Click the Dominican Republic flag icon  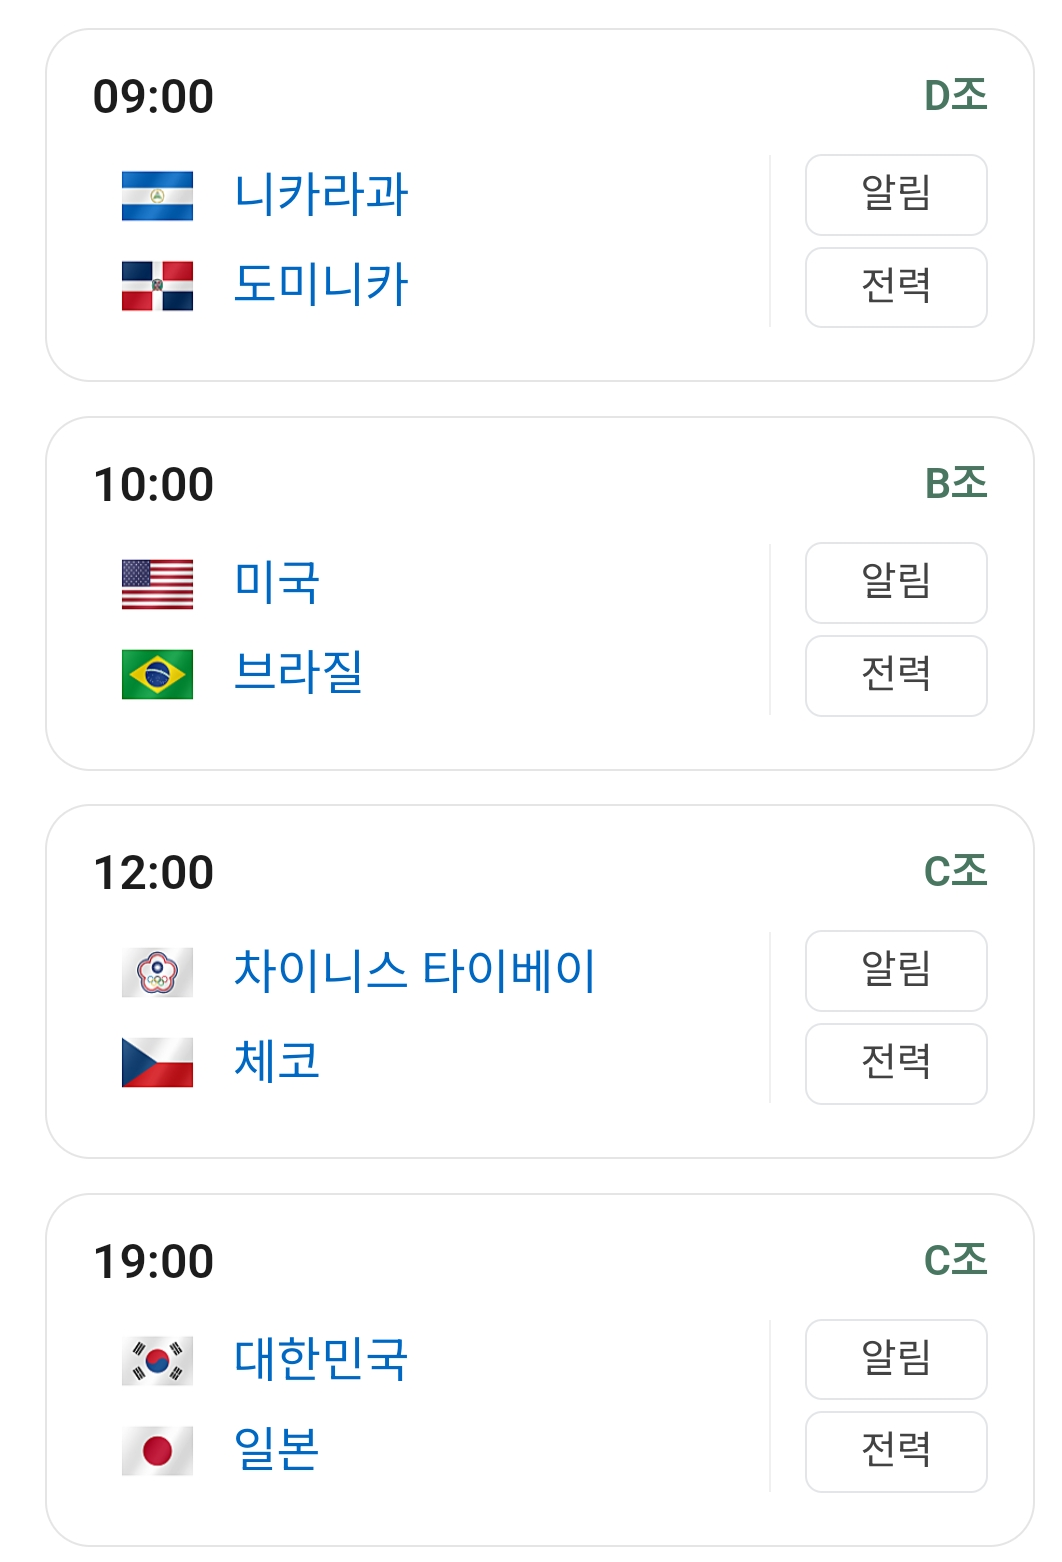click(x=157, y=286)
